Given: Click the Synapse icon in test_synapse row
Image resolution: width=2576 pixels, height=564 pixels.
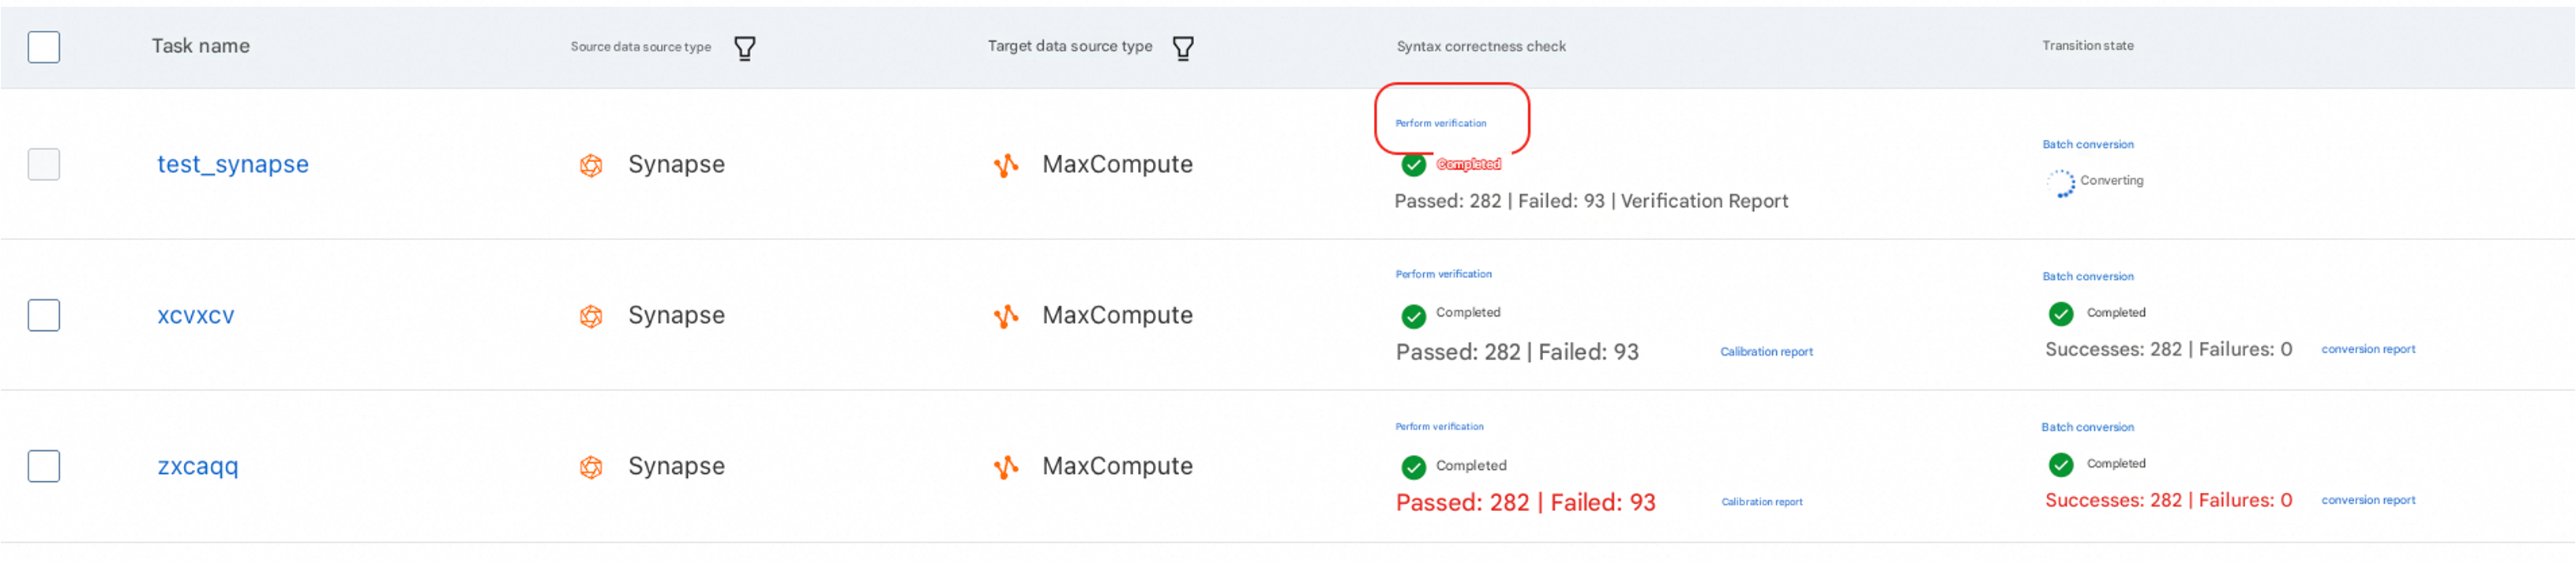Looking at the screenshot, I should (591, 165).
